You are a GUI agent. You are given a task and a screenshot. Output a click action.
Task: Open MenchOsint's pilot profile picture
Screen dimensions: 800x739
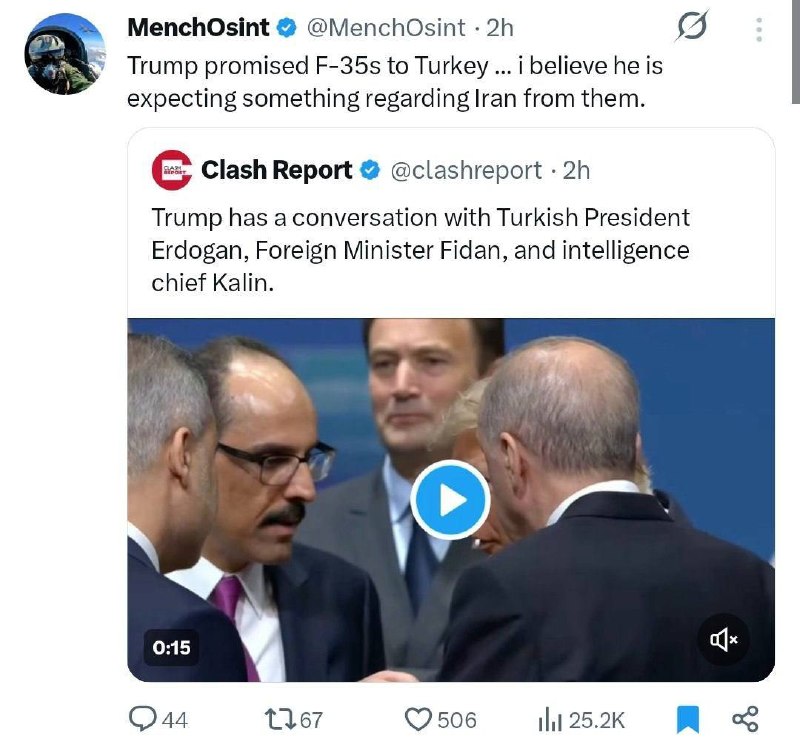(x=65, y=55)
